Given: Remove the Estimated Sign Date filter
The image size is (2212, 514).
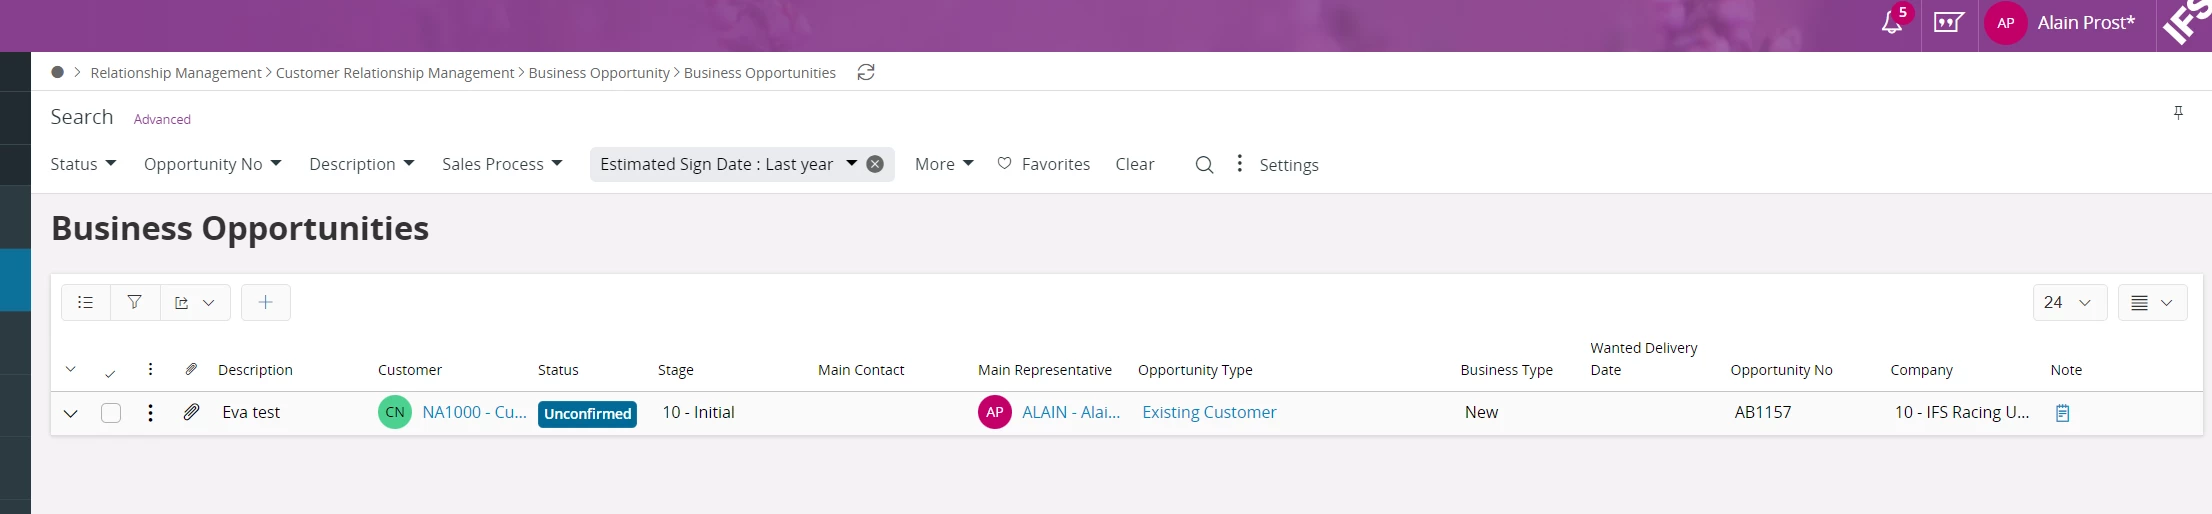Looking at the screenshot, I should pos(875,164).
